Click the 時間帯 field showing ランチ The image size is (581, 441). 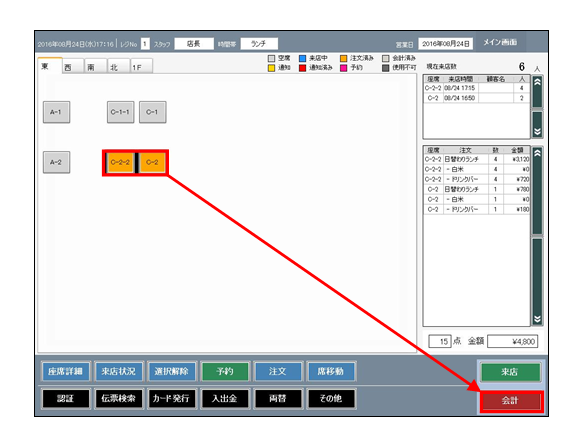tap(259, 44)
